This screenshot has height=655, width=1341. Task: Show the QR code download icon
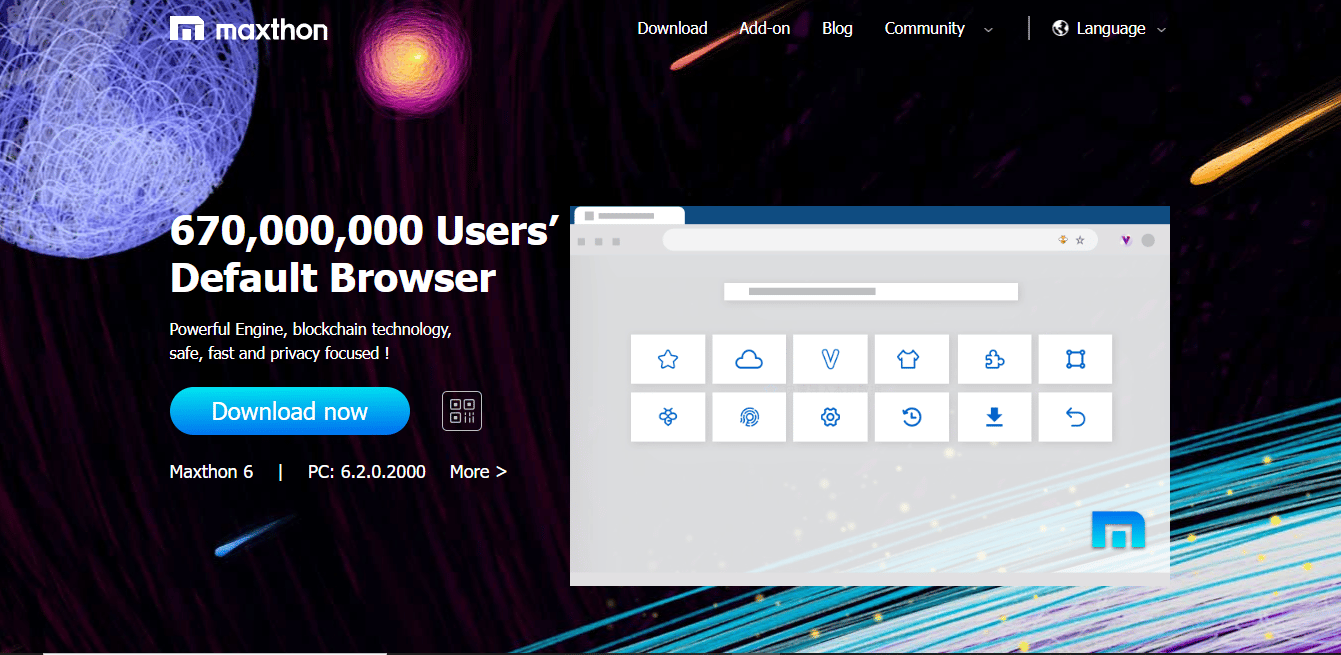462,411
